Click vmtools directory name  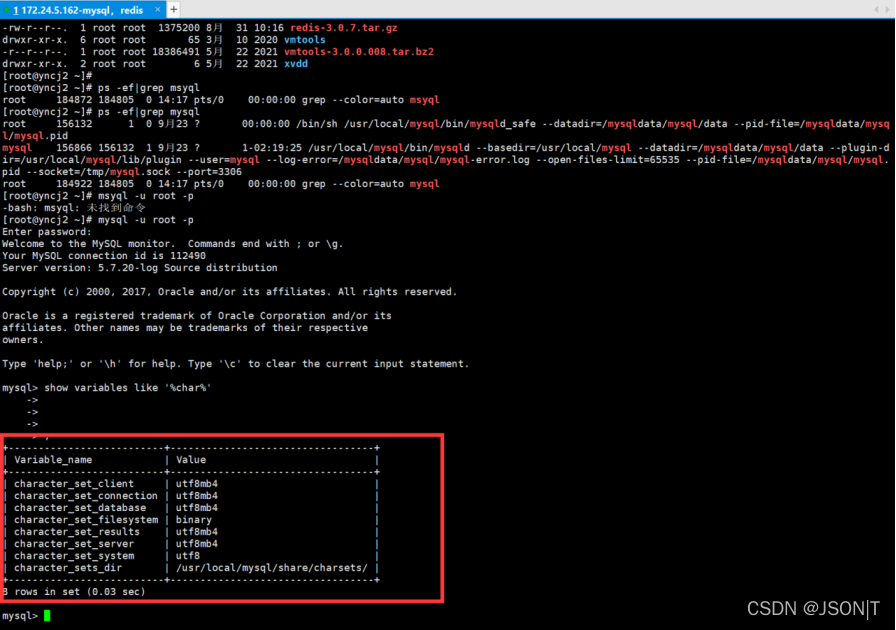(305, 39)
